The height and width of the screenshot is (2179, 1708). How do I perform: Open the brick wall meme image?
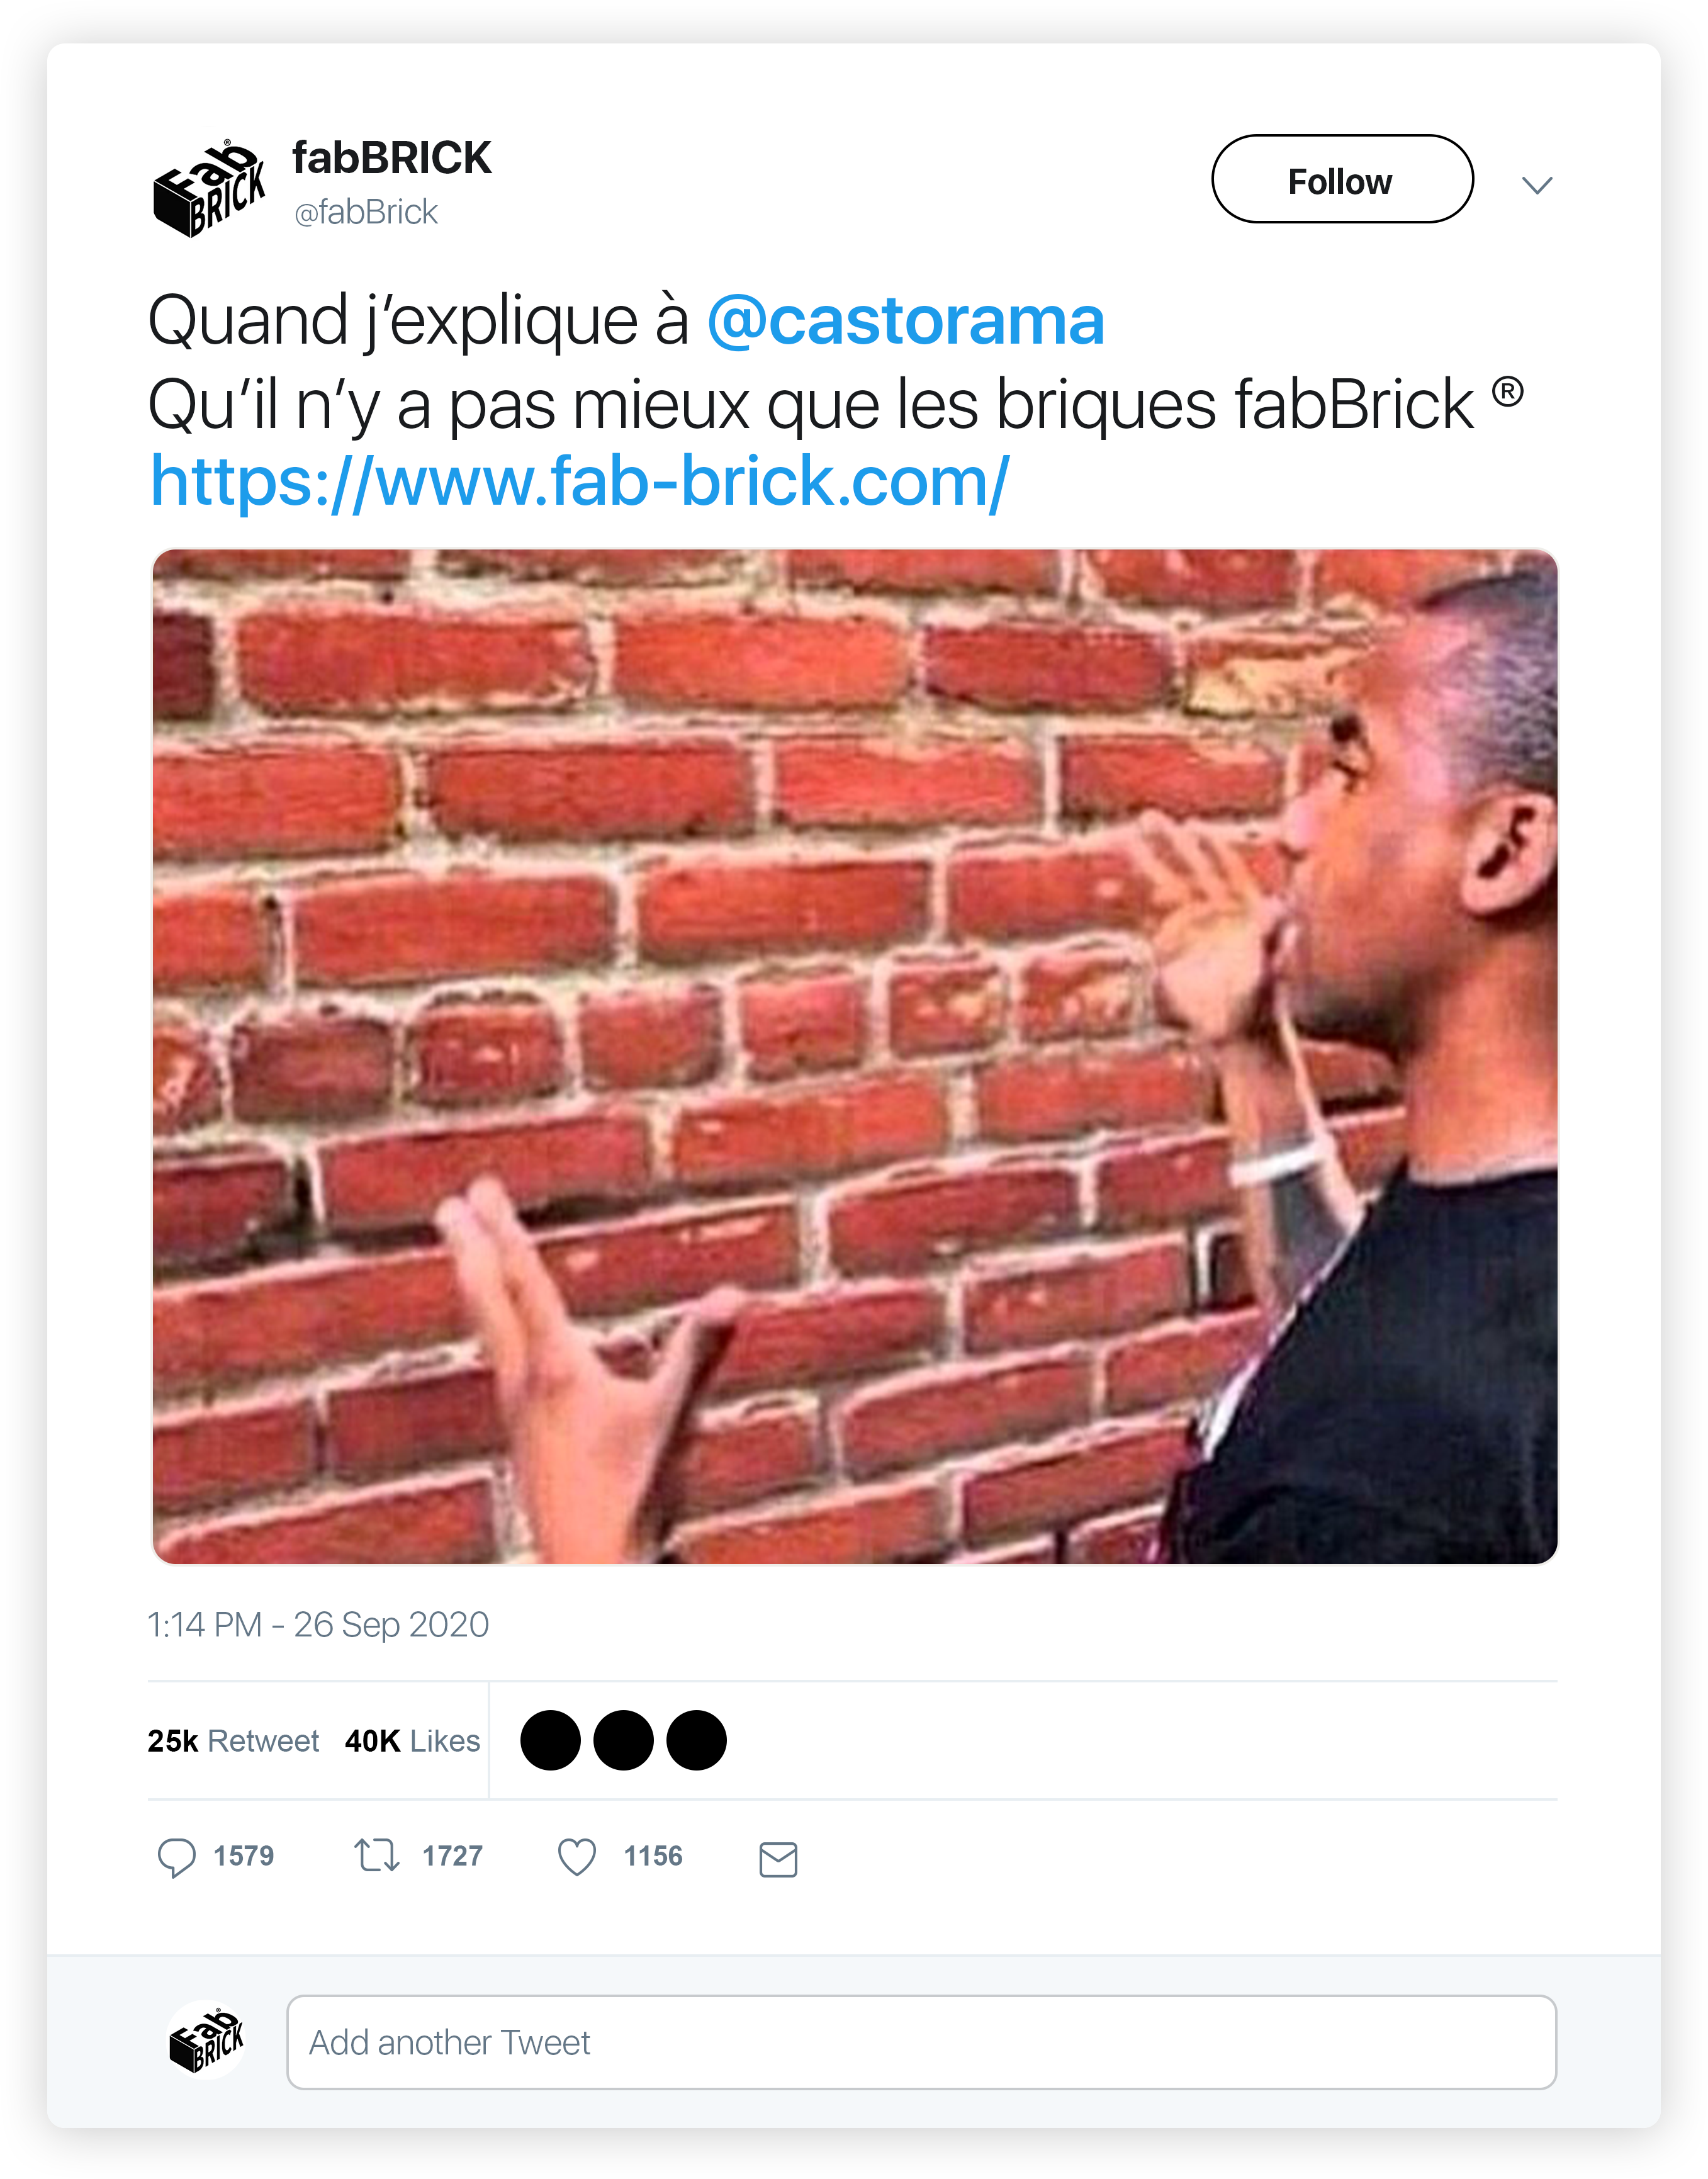click(x=855, y=1056)
